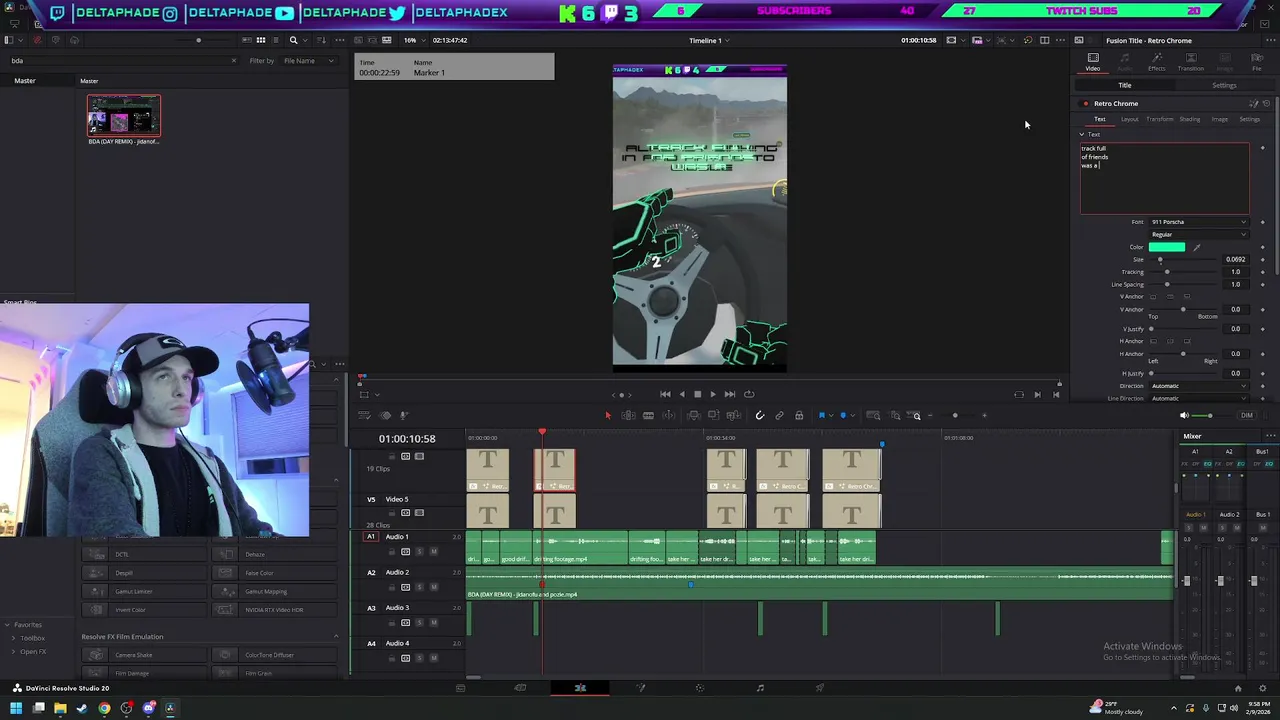Add a blue flag to clip
This screenshot has width=1280, height=720.
pos(822,415)
